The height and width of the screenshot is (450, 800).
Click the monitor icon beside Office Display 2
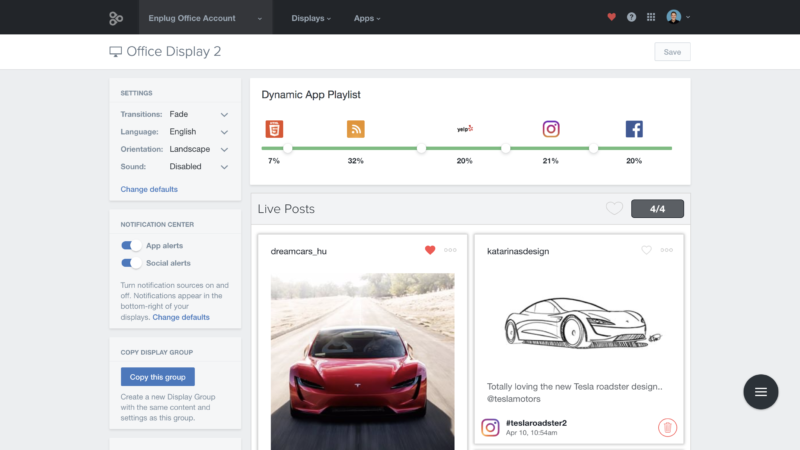pos(115,52)
